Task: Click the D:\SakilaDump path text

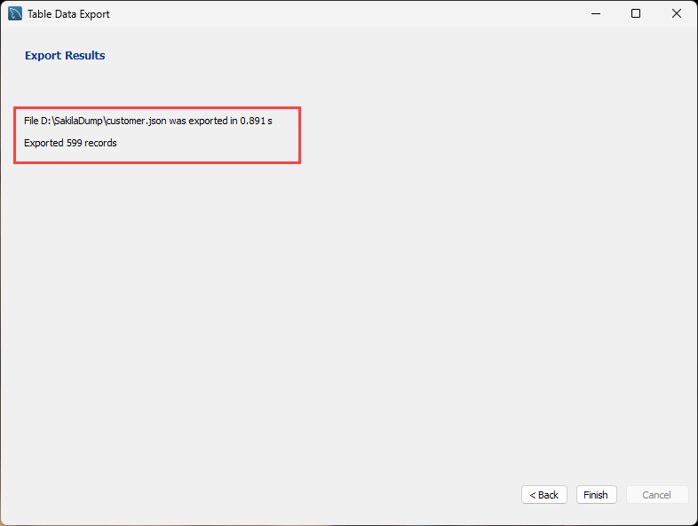Action: 73,121
